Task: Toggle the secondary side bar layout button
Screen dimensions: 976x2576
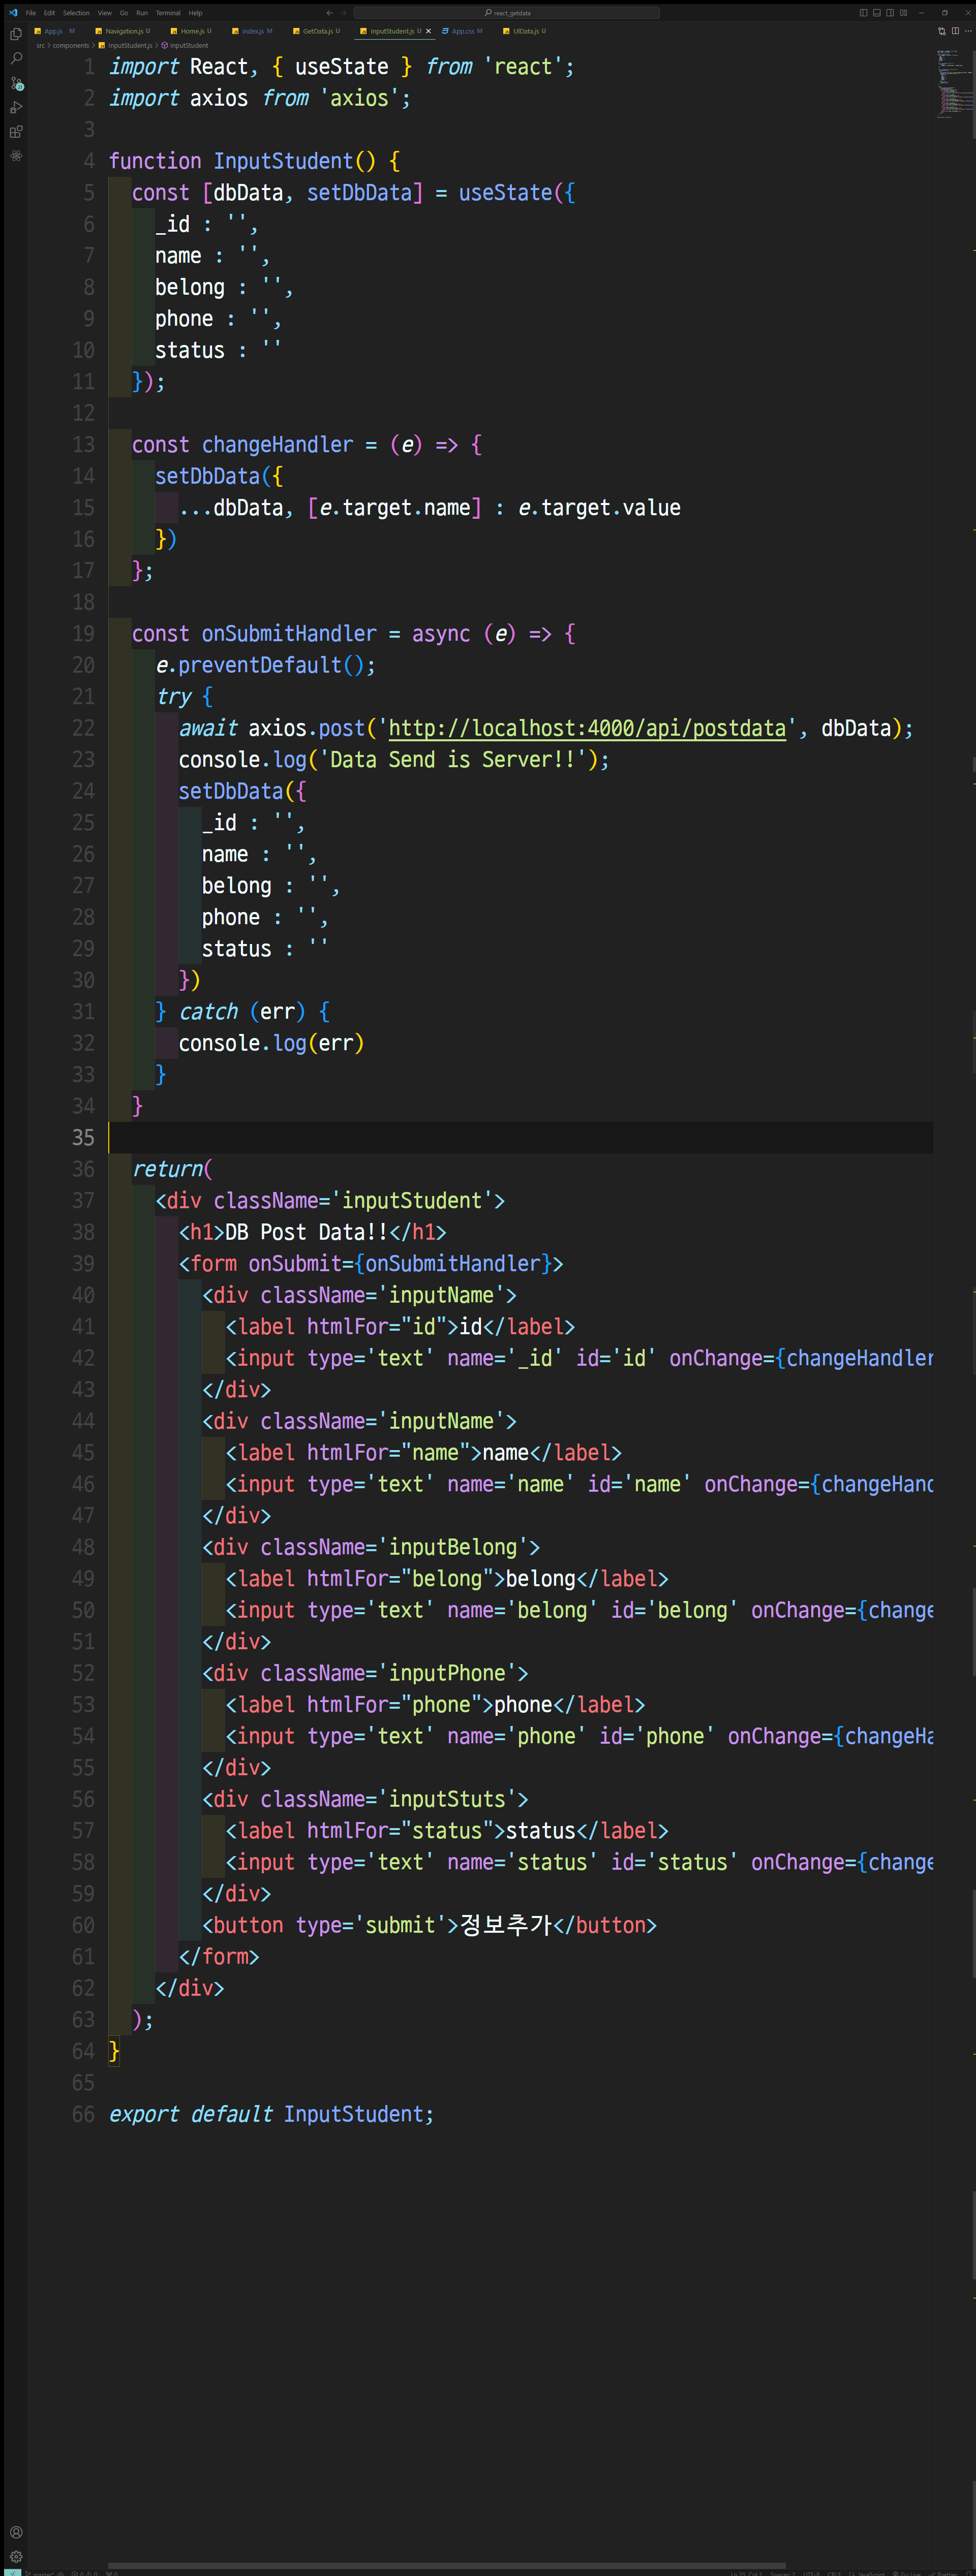Action: [889, 13]
